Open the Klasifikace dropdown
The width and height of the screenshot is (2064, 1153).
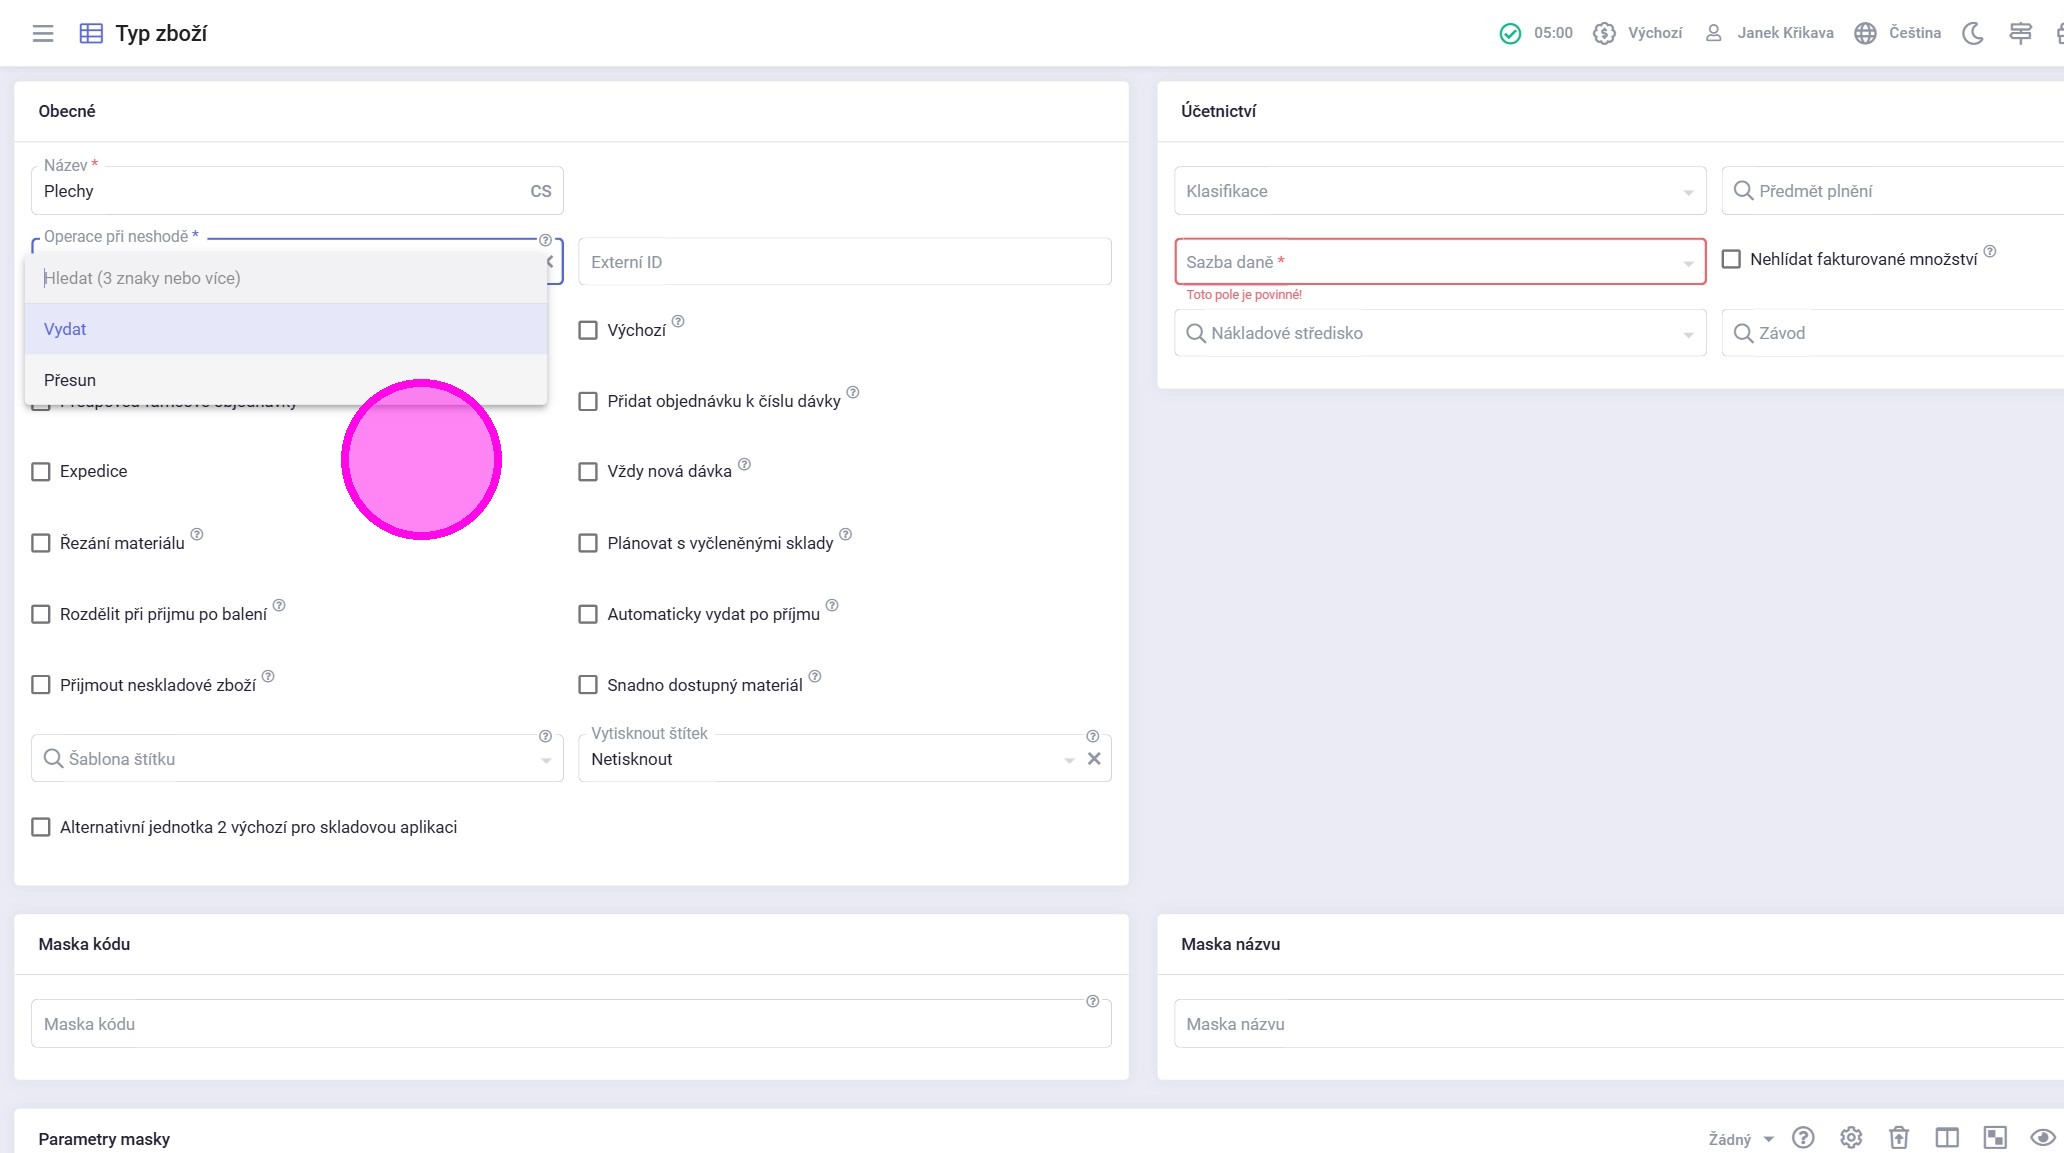pos(1440,191)
